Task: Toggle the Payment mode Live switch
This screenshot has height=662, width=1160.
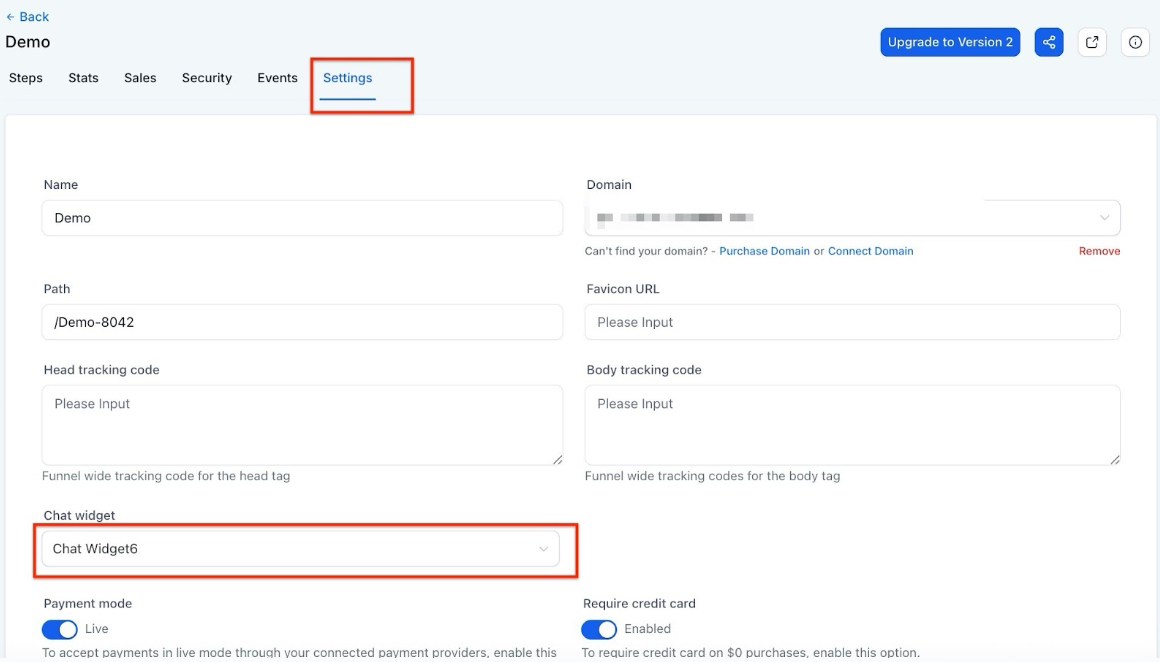Action: coord(60,629)
